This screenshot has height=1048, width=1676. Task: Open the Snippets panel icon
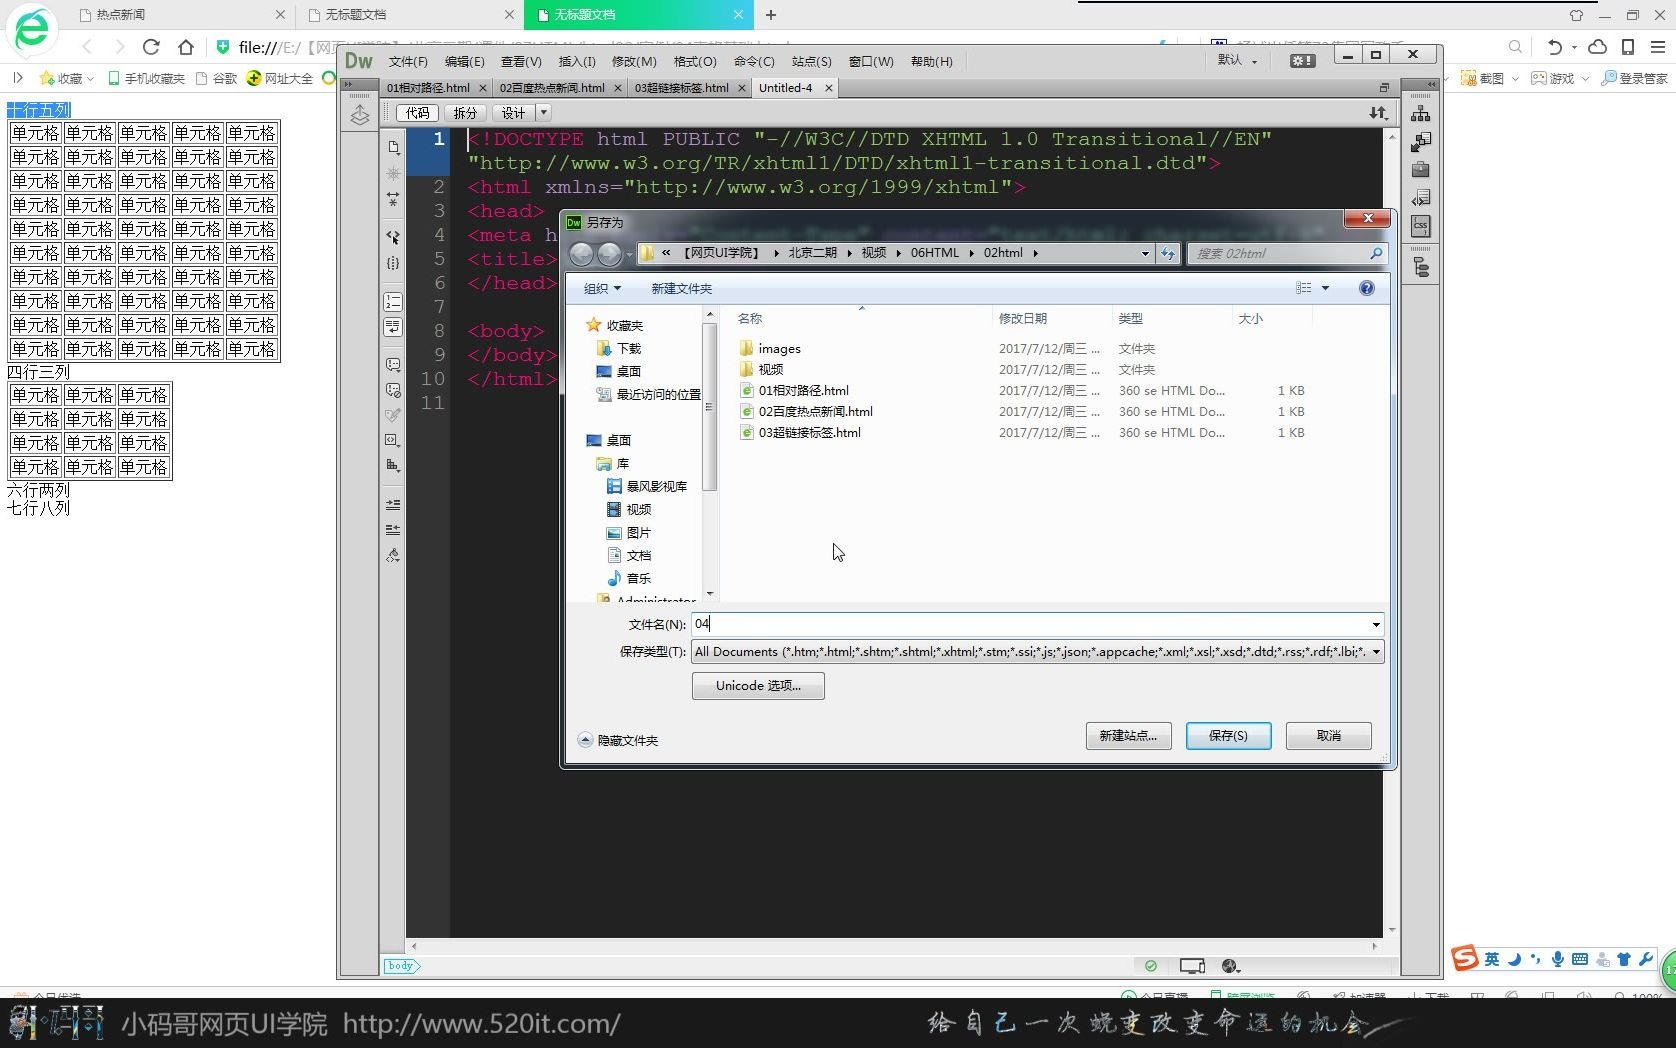pos(1420,198)
